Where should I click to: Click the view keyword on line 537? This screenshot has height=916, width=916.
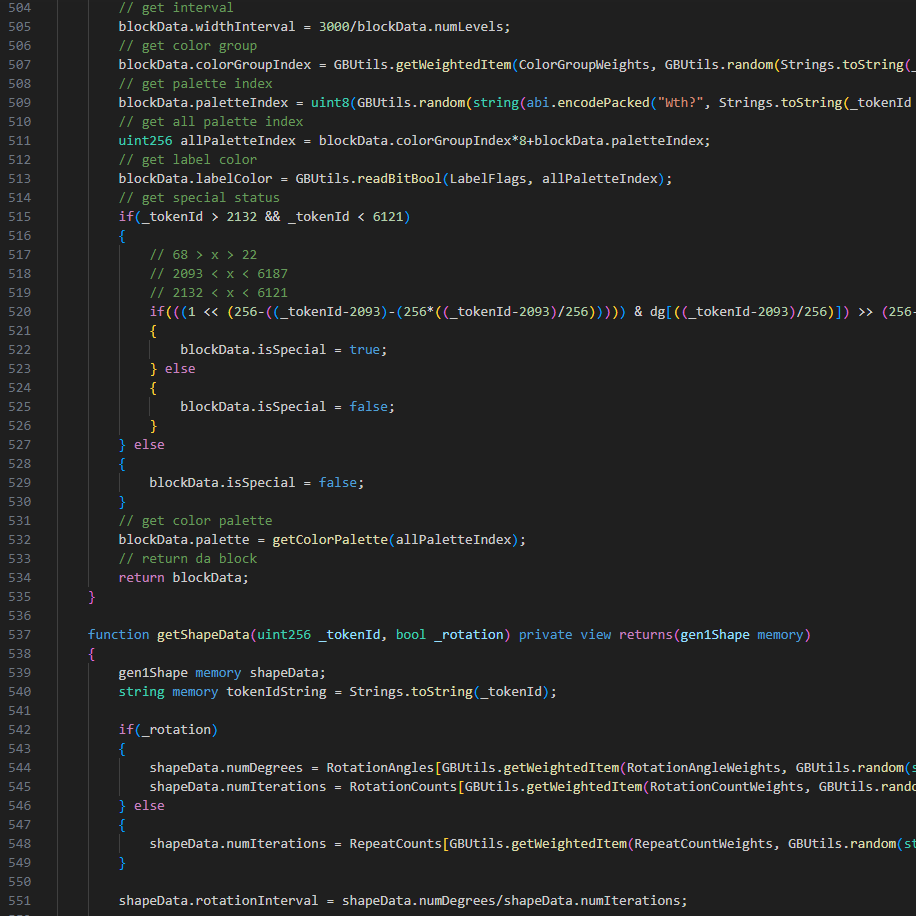[595, 635]
